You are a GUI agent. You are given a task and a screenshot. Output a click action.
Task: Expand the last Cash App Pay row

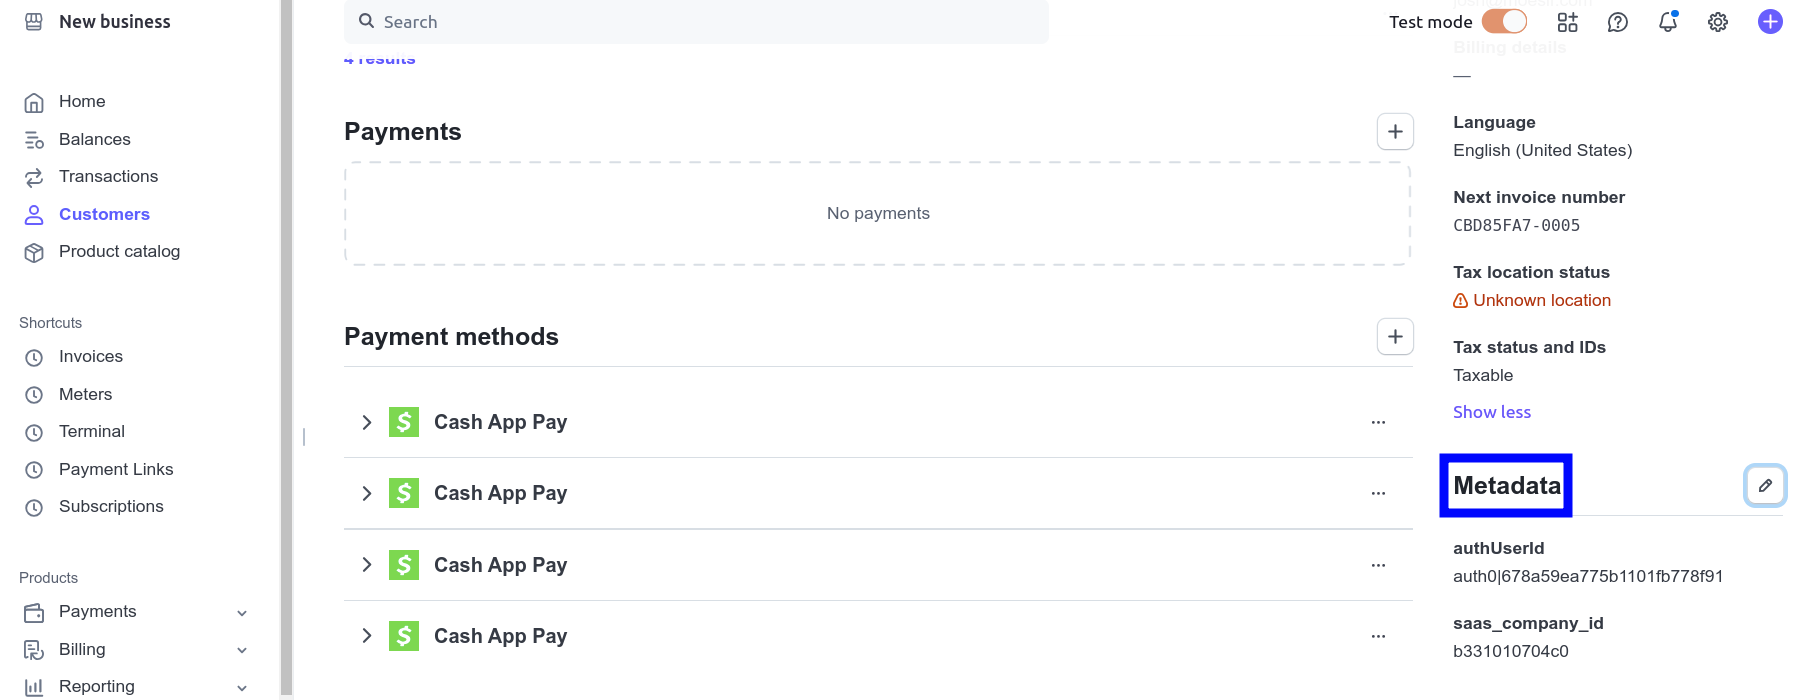pyautogui.click(x=367, y=636)
